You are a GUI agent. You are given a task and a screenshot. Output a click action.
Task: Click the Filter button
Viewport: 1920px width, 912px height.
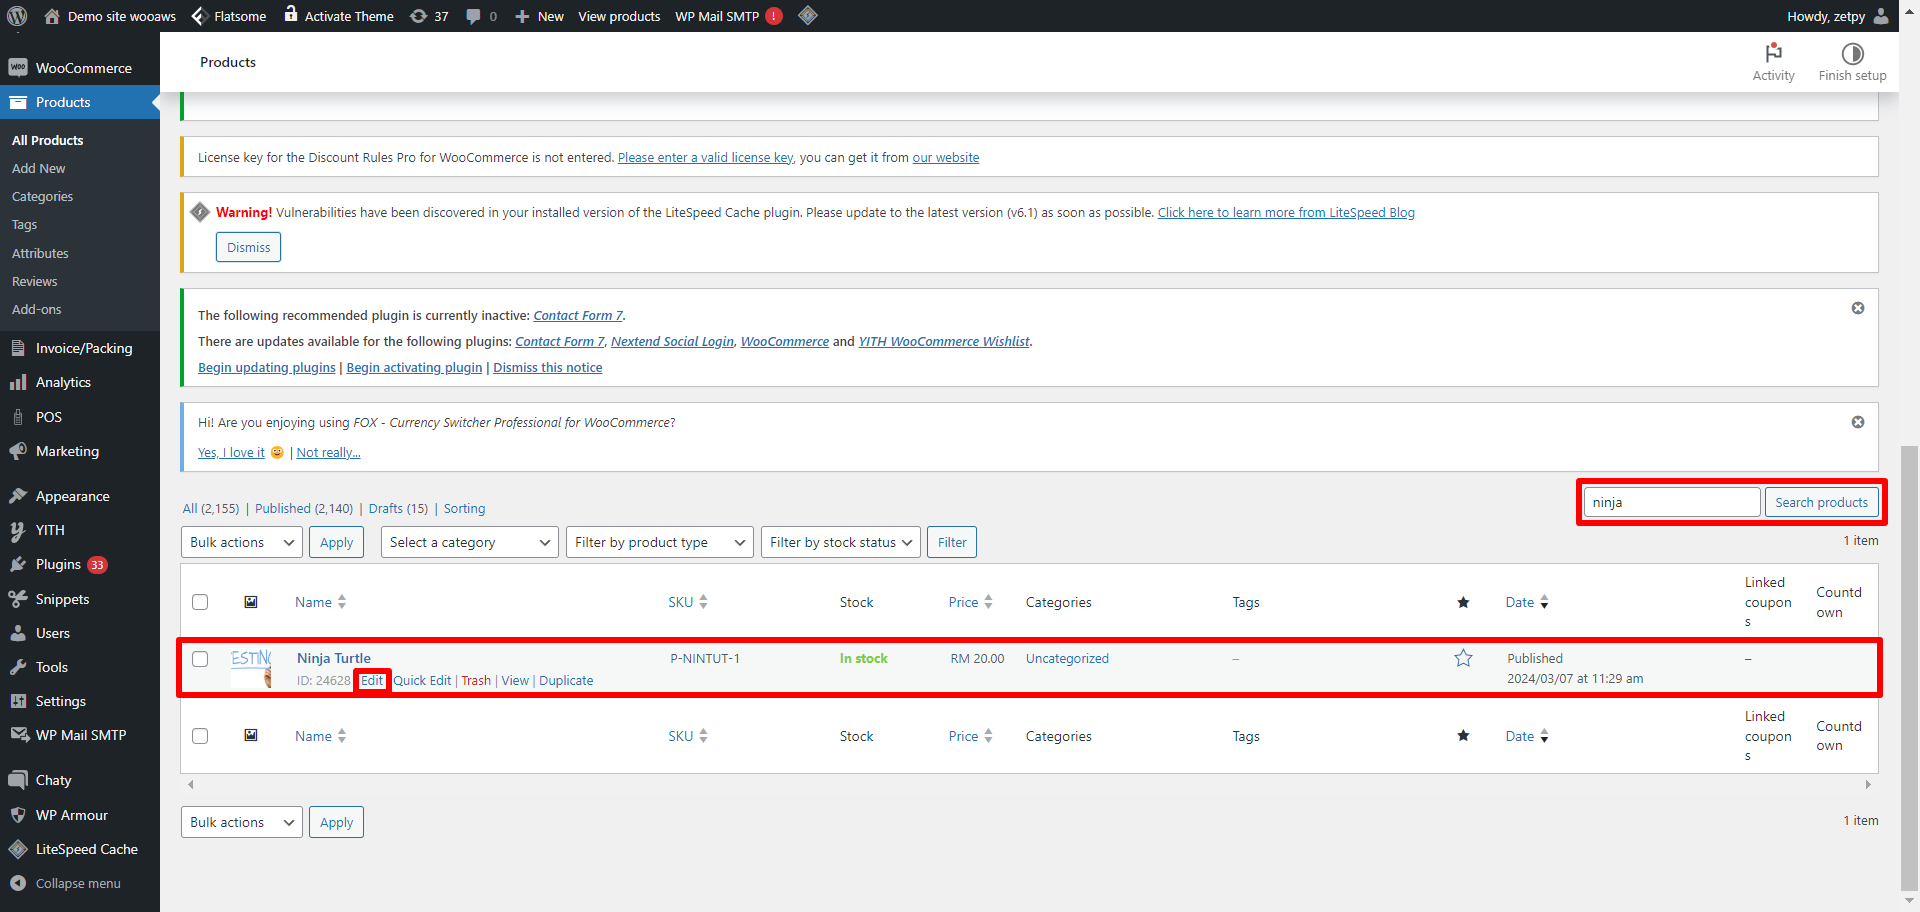(x=952, y=542)
